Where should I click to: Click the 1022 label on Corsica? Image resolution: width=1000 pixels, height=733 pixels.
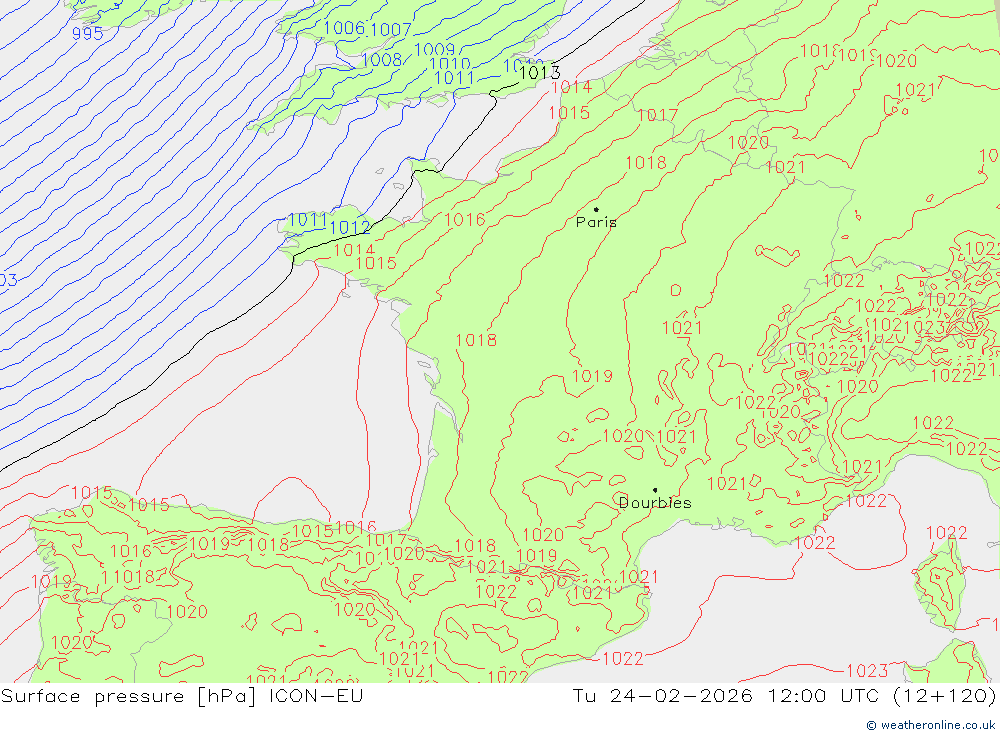tap(946, 532)
